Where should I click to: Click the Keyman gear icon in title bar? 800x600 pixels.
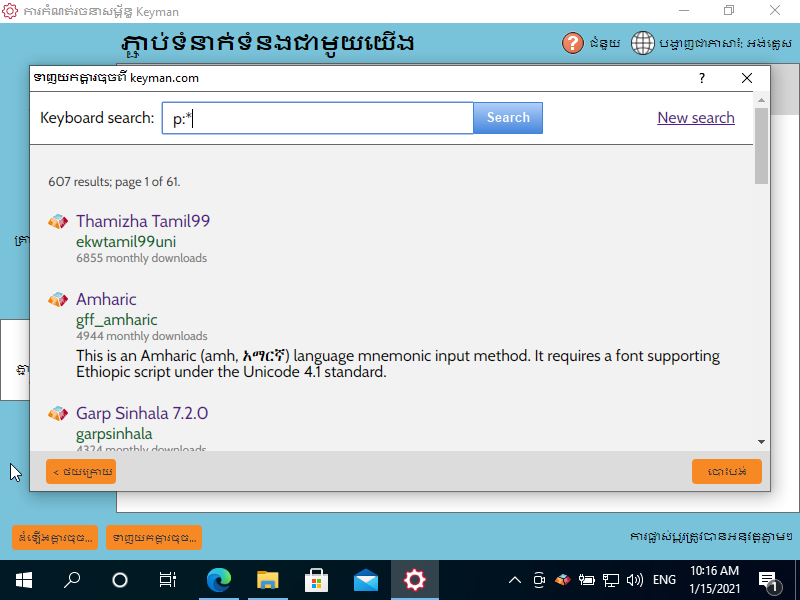[10, 11]
